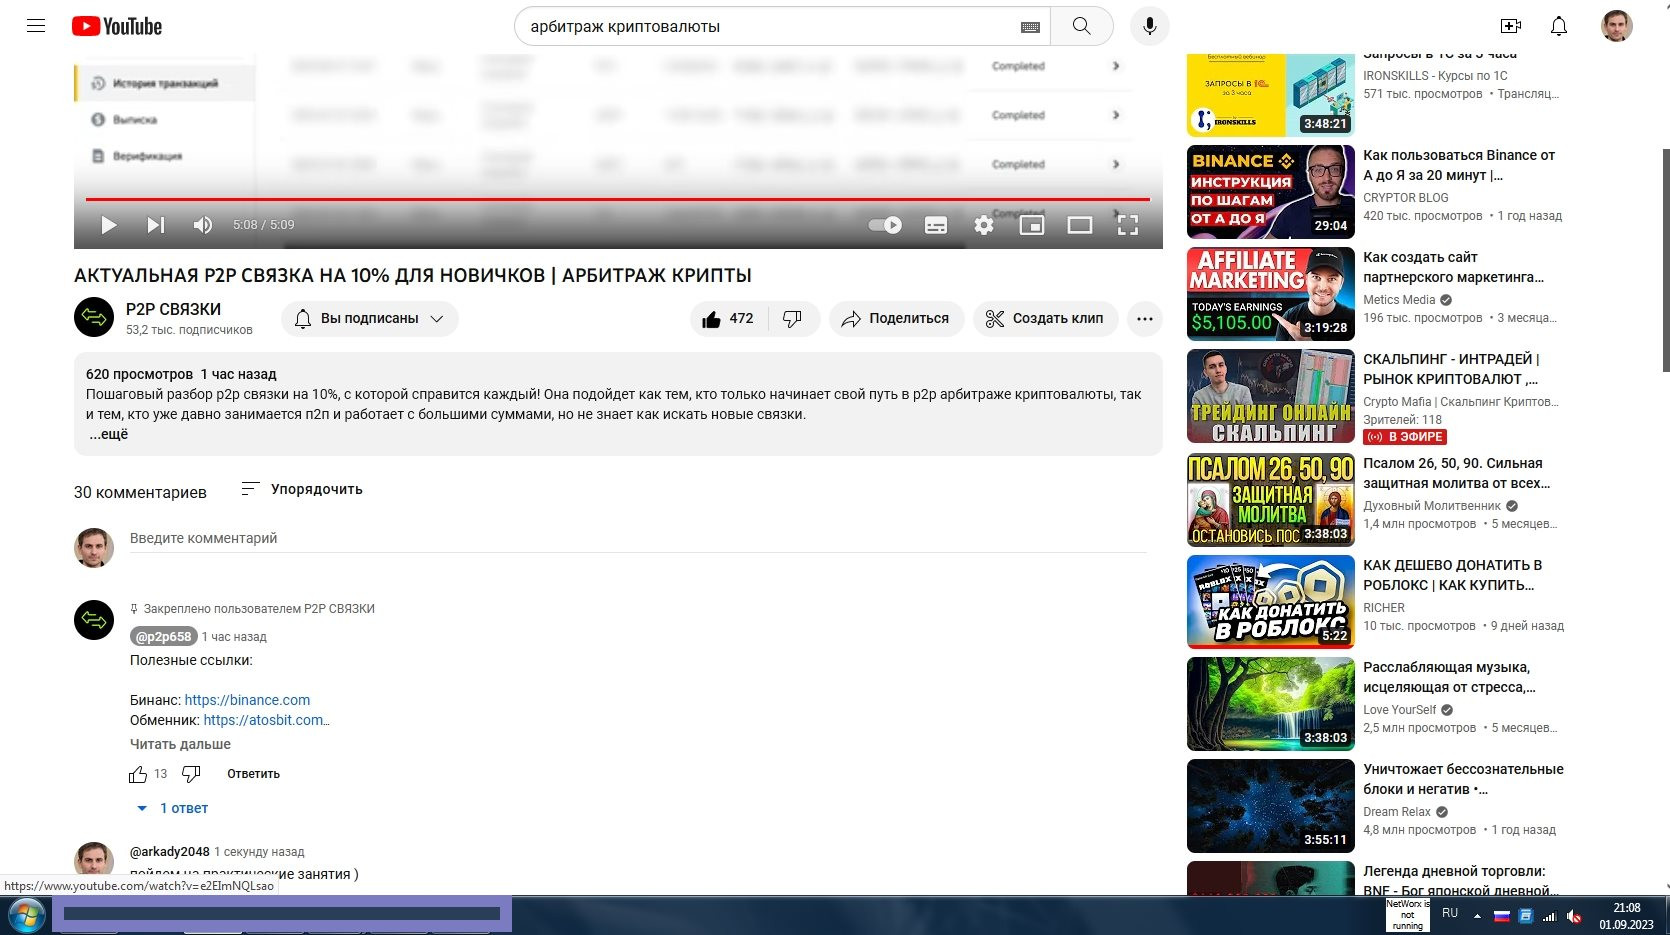
Task: Open the Как создать сайт video title
Action: 1453,267
